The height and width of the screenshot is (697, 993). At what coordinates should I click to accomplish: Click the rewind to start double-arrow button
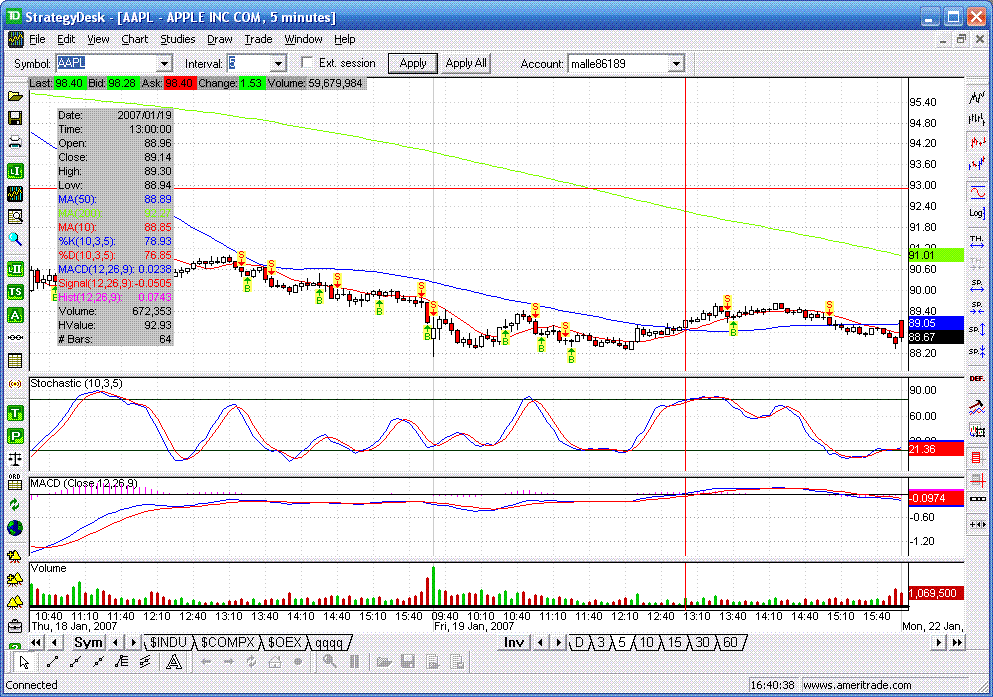tap(36, 643)
